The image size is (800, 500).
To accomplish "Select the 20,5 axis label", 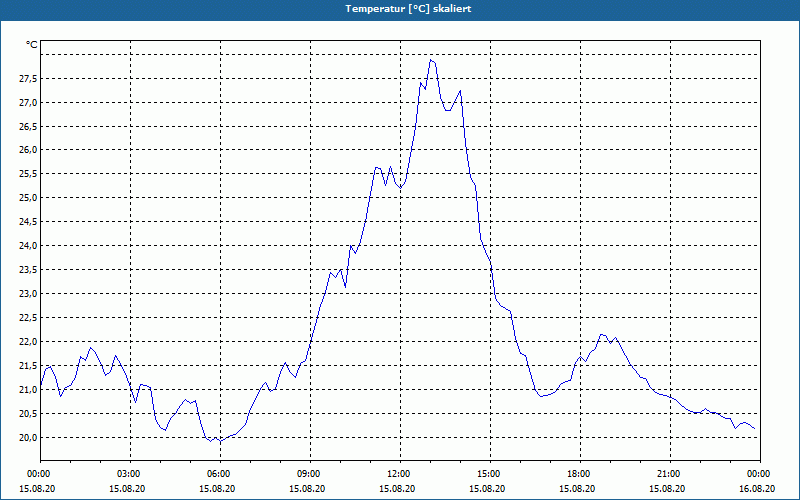I will (29, 414).
